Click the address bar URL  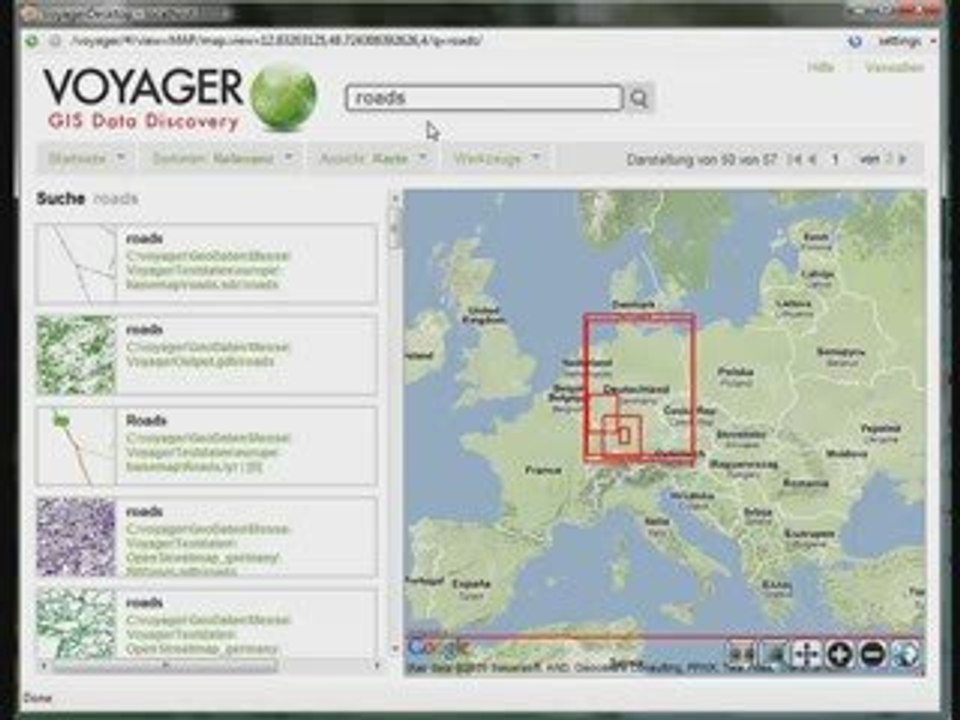pyautogui.click(x=277, y=41)
